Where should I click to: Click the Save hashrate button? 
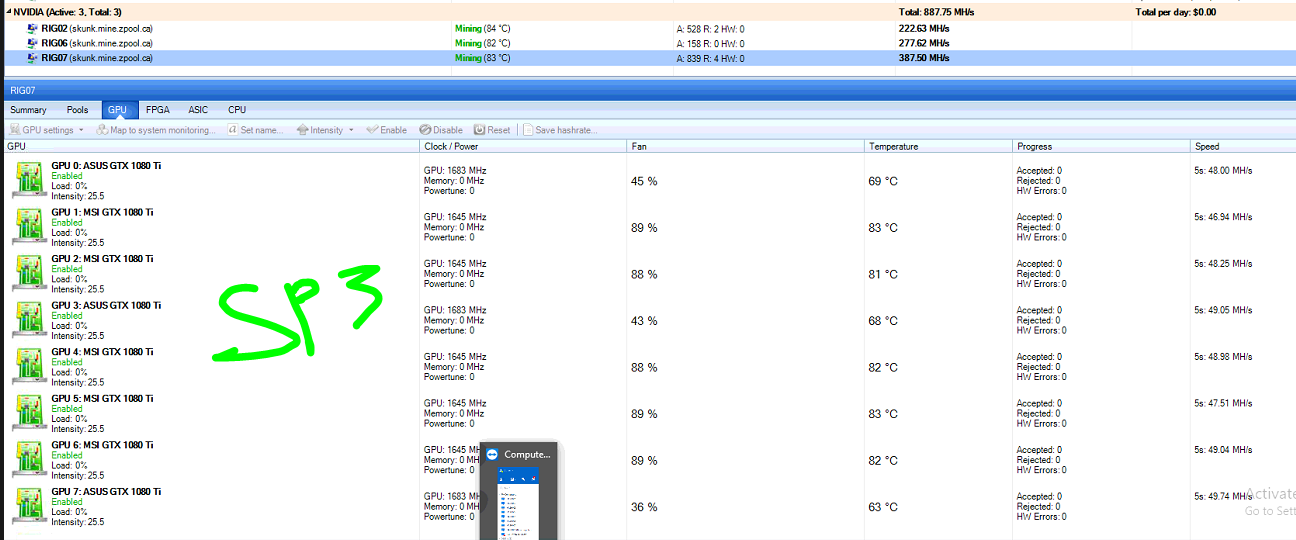[560, 130]
